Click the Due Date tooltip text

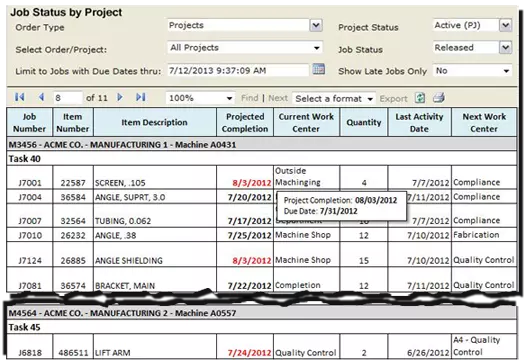(320, 211)
